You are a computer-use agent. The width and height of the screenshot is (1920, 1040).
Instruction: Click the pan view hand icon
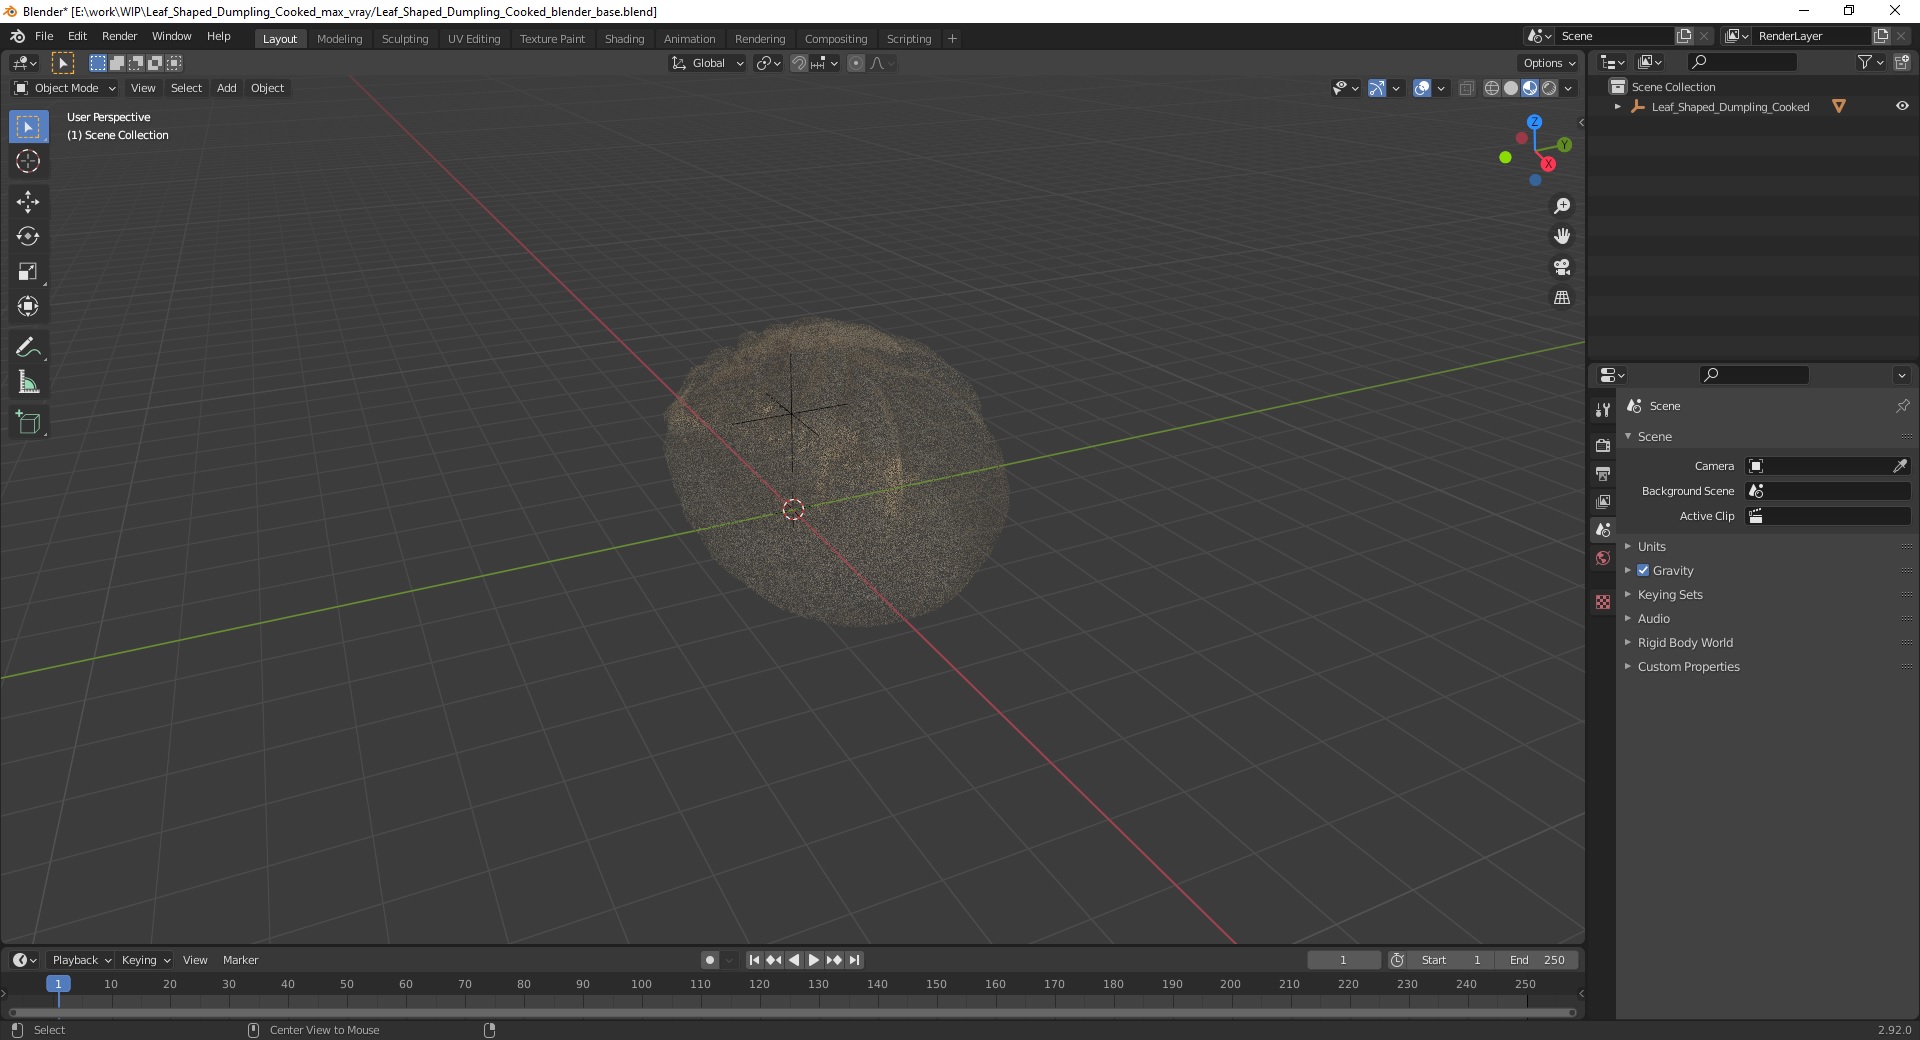pyautogui.click(x=1562, y=237)
